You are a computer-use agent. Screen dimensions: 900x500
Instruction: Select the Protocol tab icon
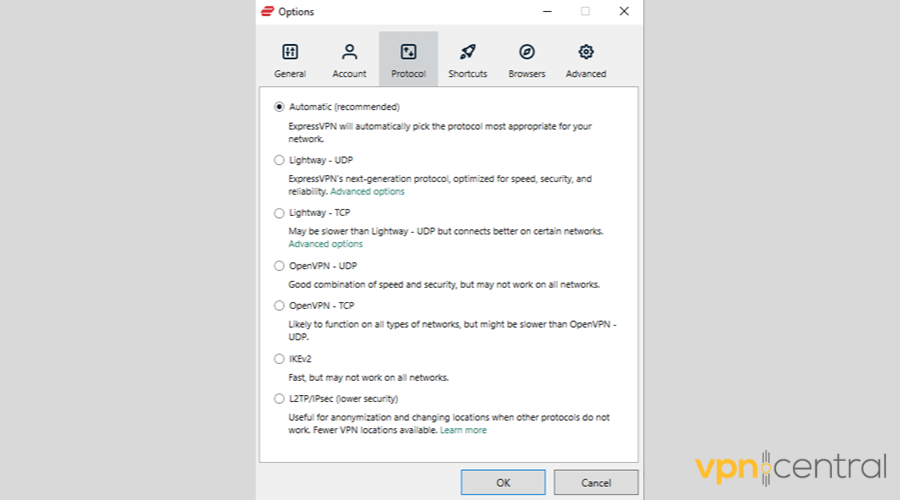[x=408, y=52]
